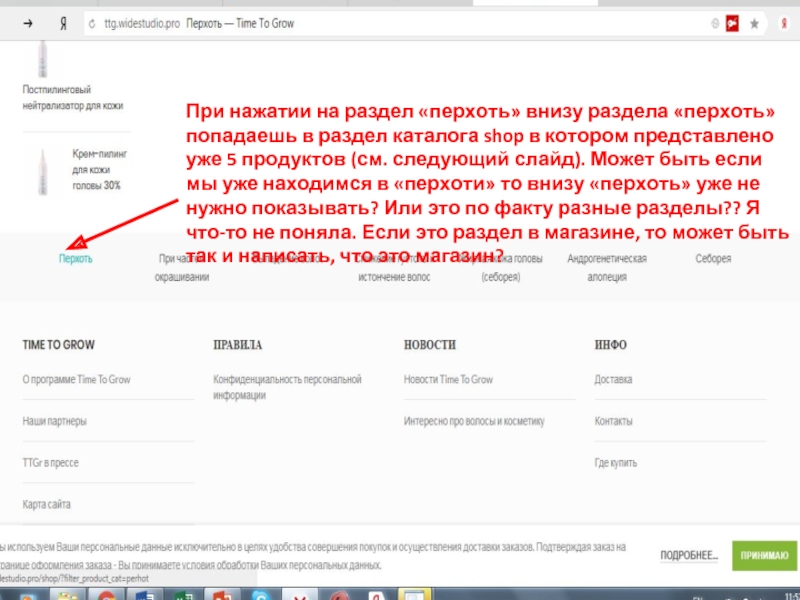Select the 'Андрогенетическая алопеция' category
Image resolution: width=800 pixels, height=600 pixels.
pyautogui.click(x=607, y=267)
